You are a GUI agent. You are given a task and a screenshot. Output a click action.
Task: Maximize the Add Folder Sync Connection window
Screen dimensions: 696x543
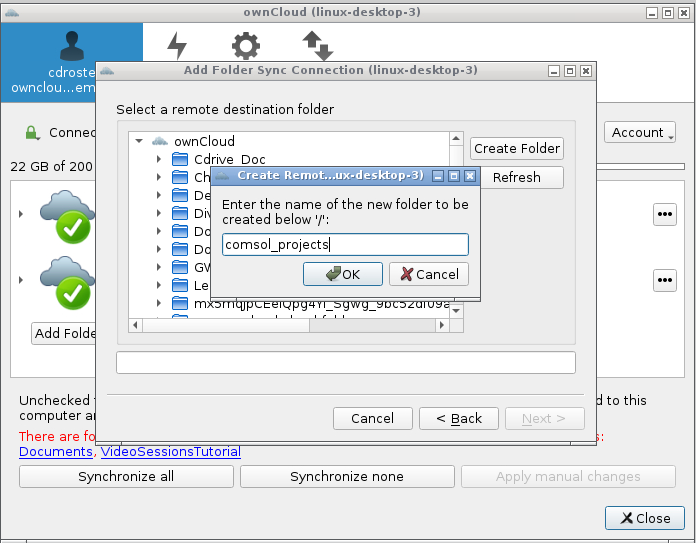[x=570, y=71]
